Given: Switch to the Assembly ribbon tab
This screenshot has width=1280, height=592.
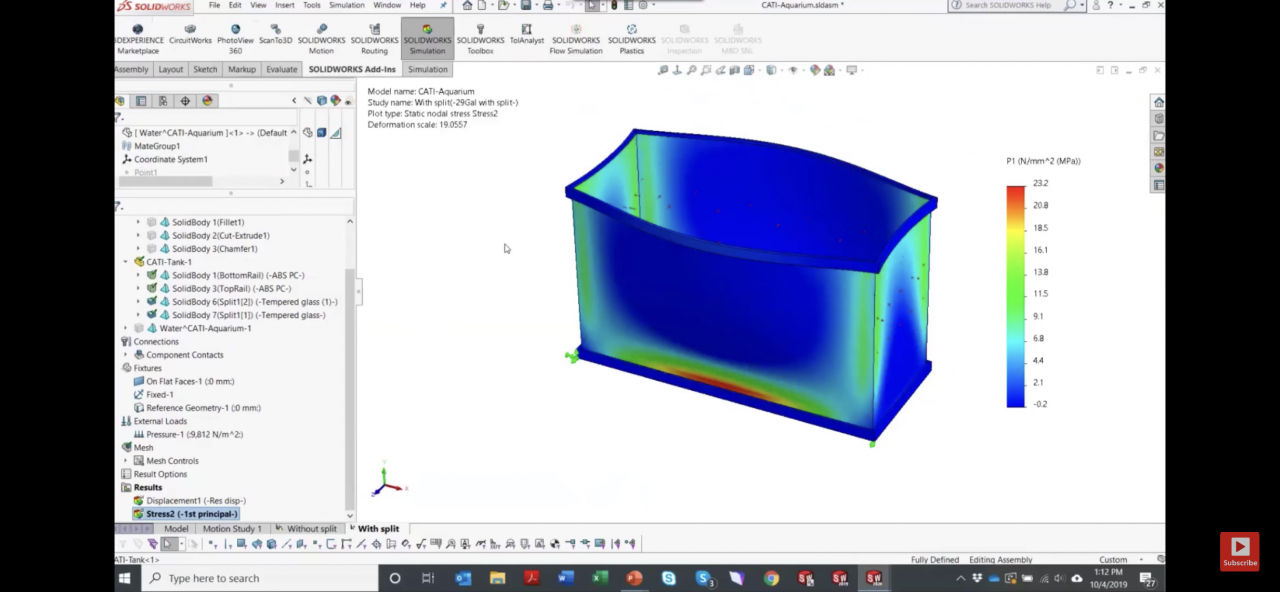Looking at the screenshot, I should (x=132, y=69).
